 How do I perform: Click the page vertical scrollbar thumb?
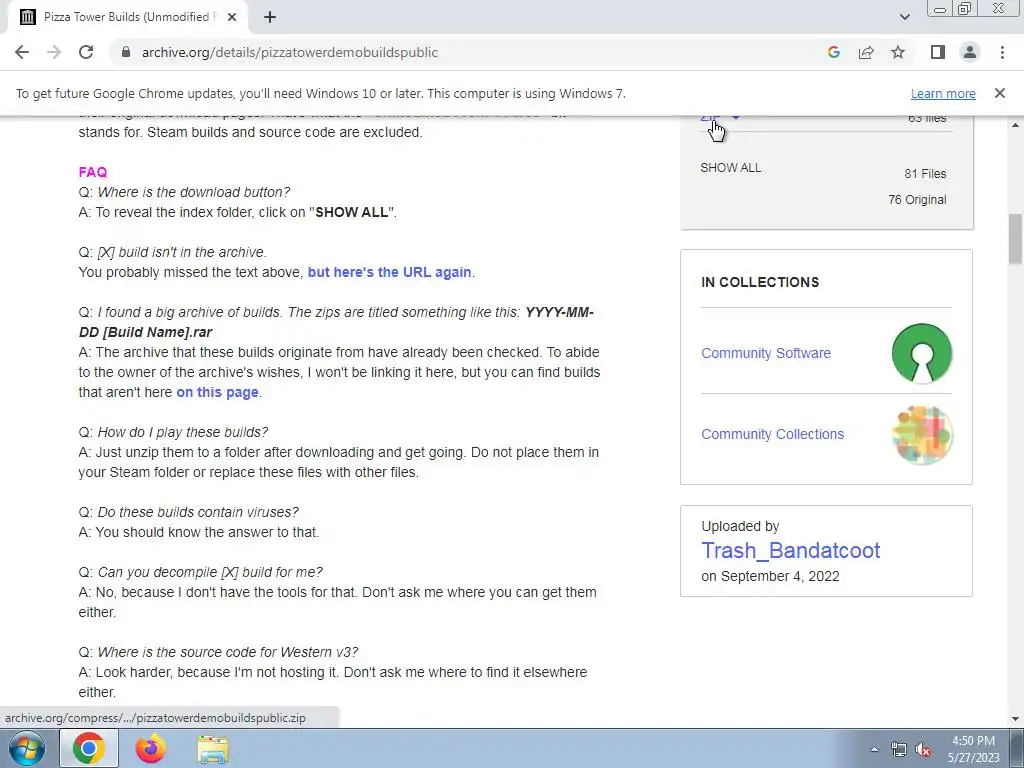click(x=1015, y=239)
